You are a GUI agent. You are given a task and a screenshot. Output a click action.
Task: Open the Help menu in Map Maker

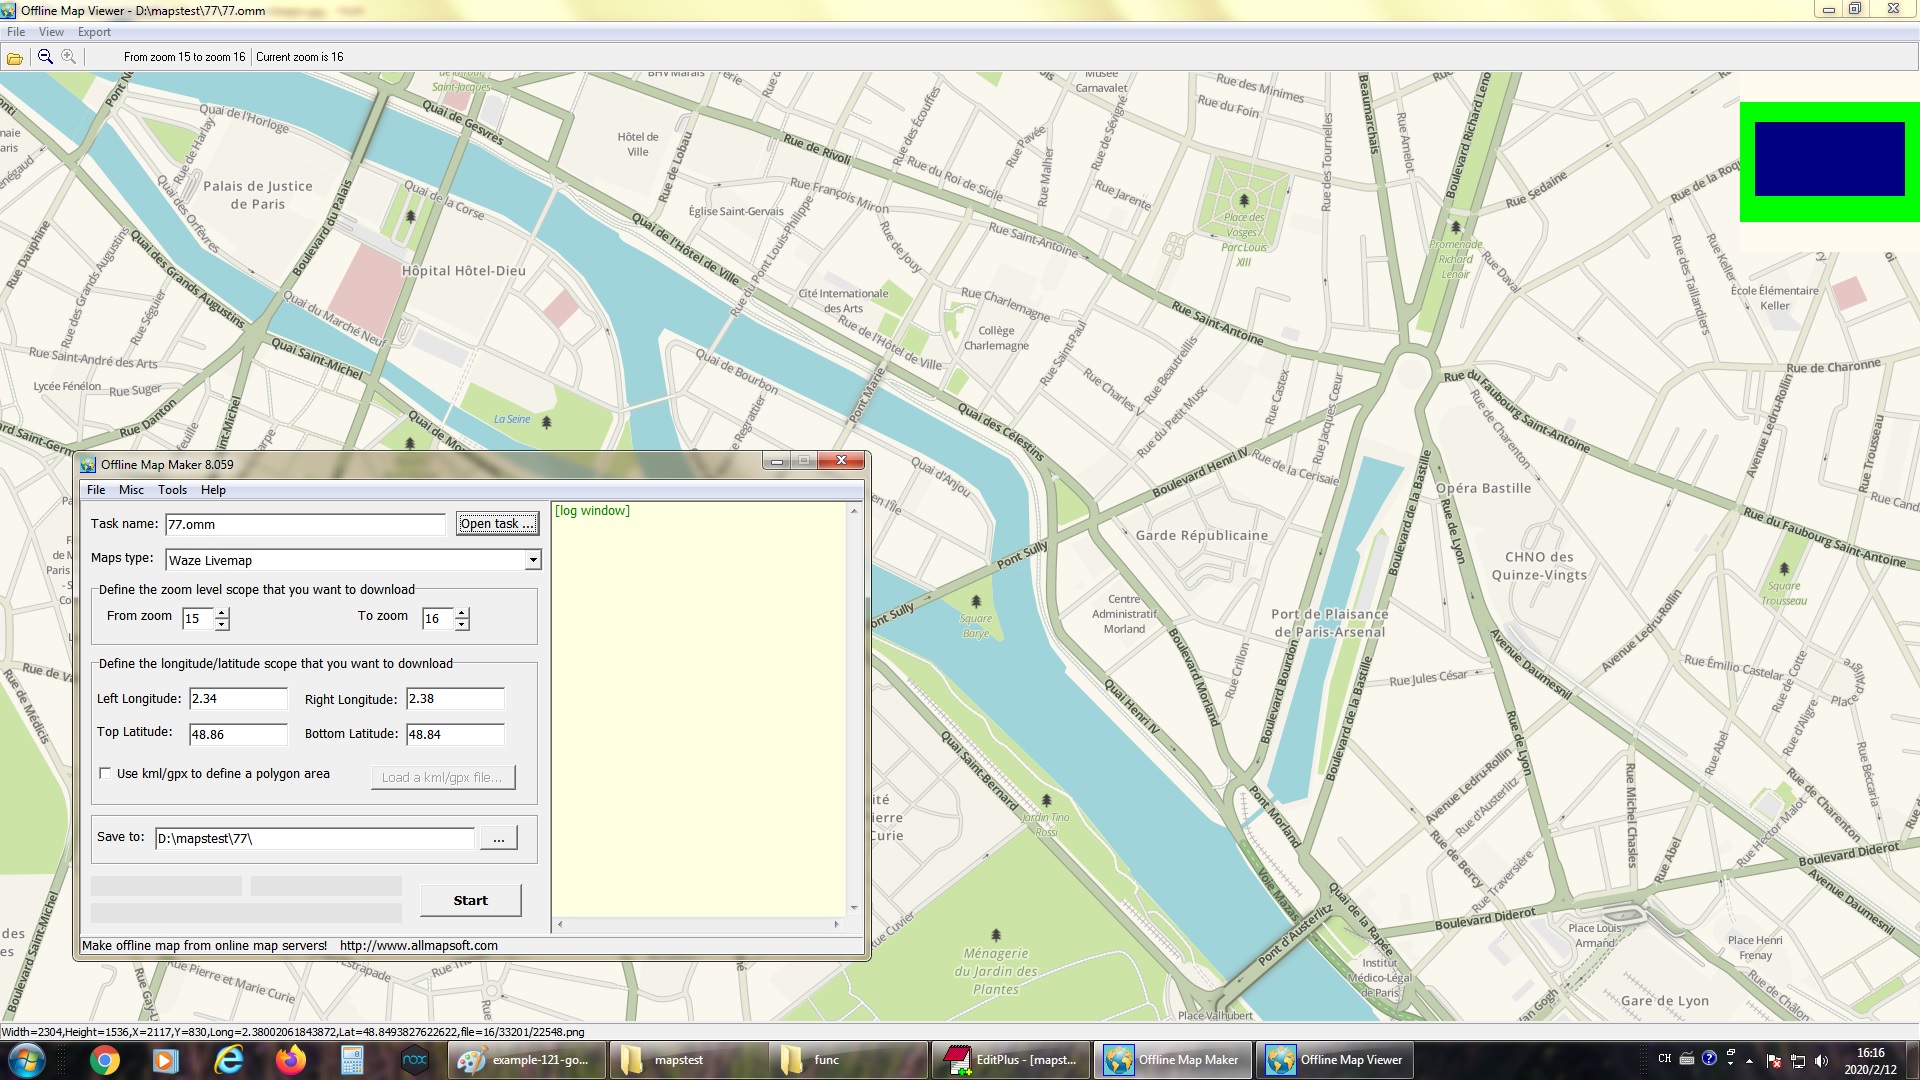point(213,490)
